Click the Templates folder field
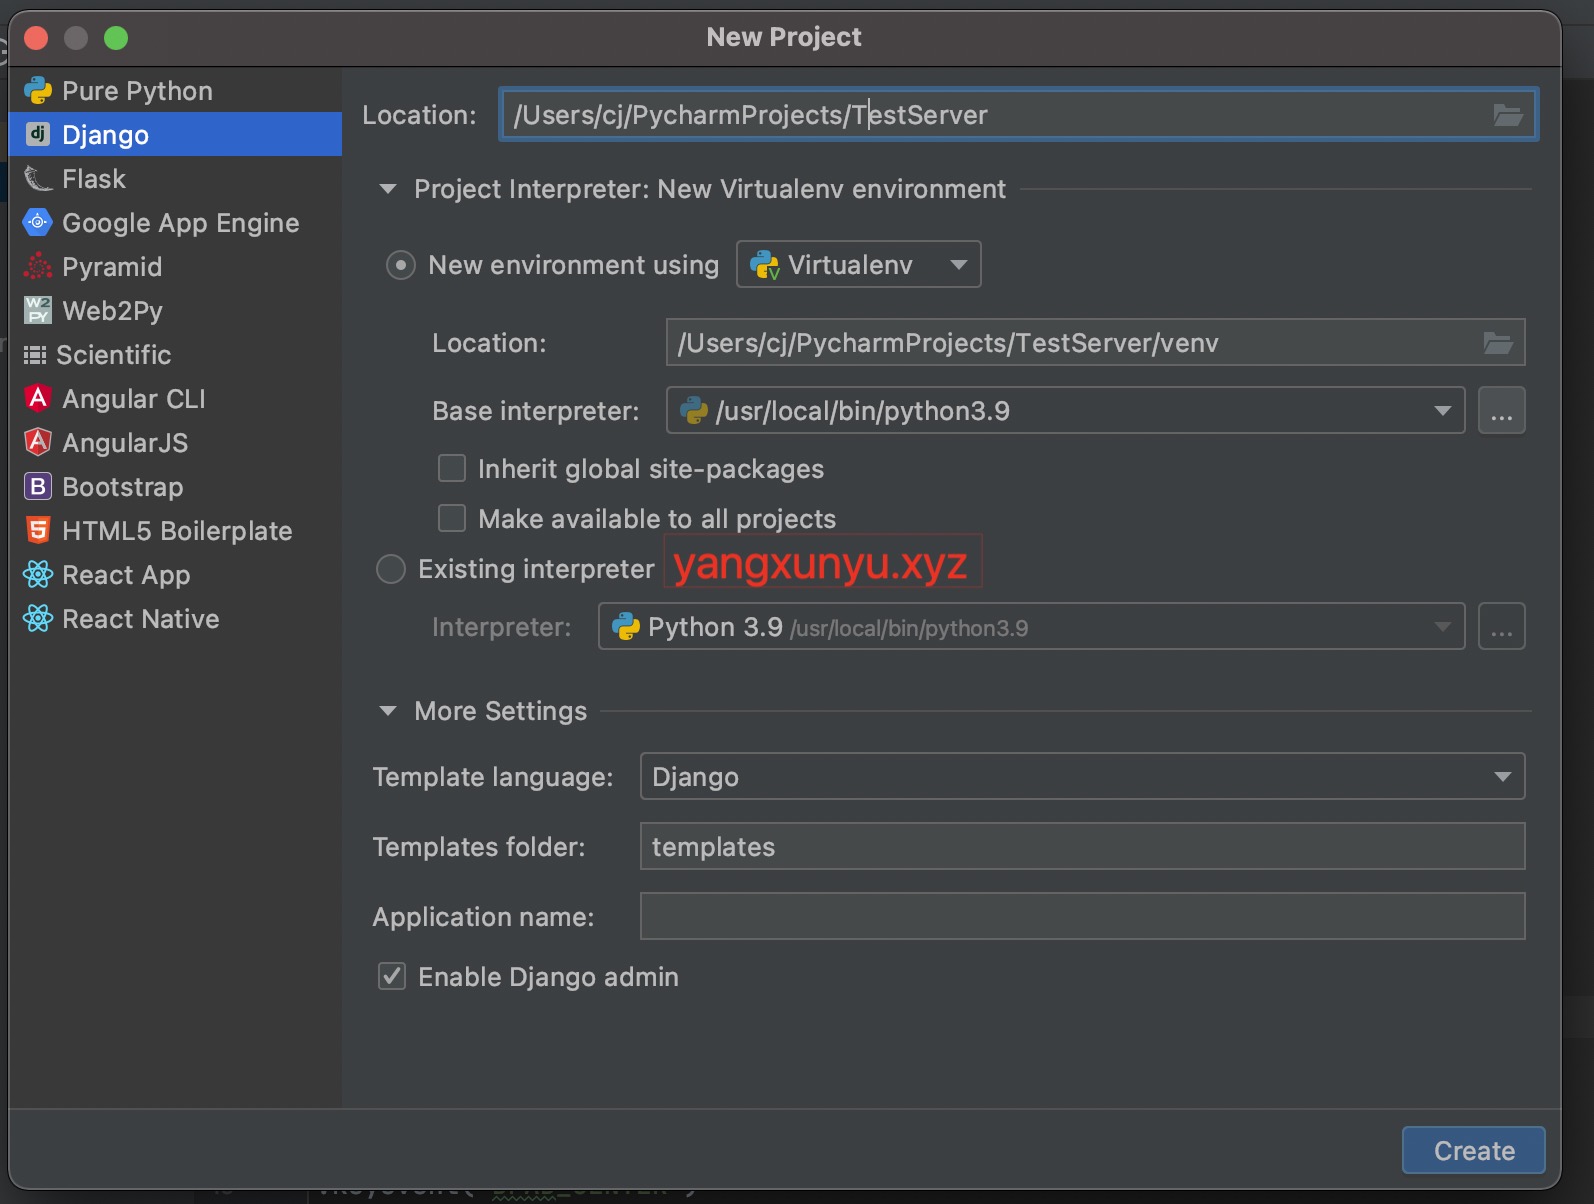 1082,847
